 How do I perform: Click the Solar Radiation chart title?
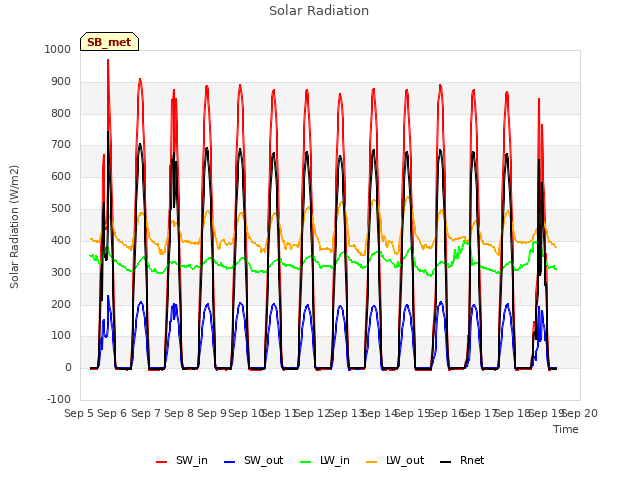[x=319, y=11]
